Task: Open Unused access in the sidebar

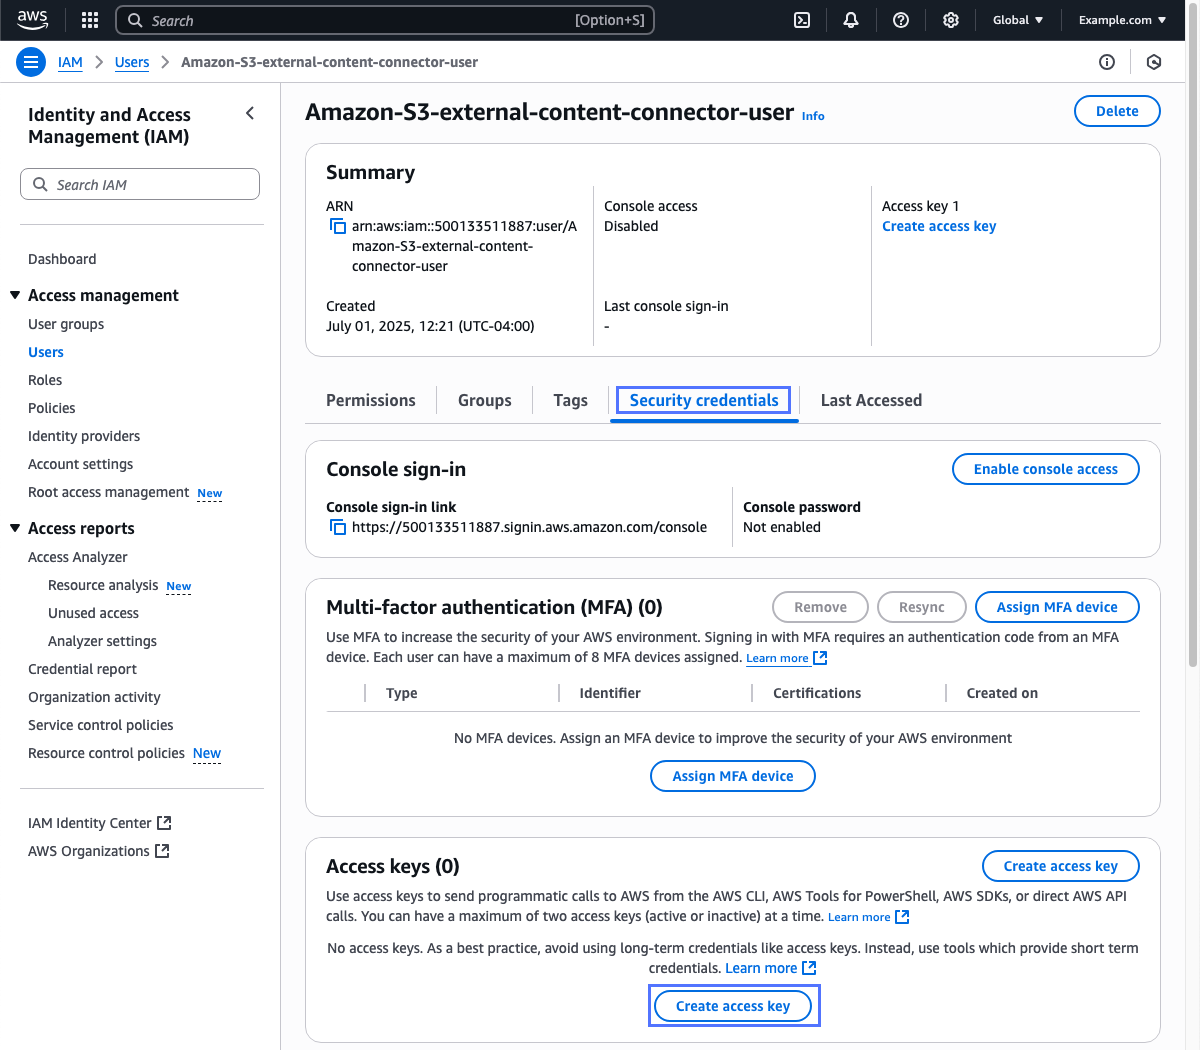Action: pyautogui.click(x=93, y=613)
